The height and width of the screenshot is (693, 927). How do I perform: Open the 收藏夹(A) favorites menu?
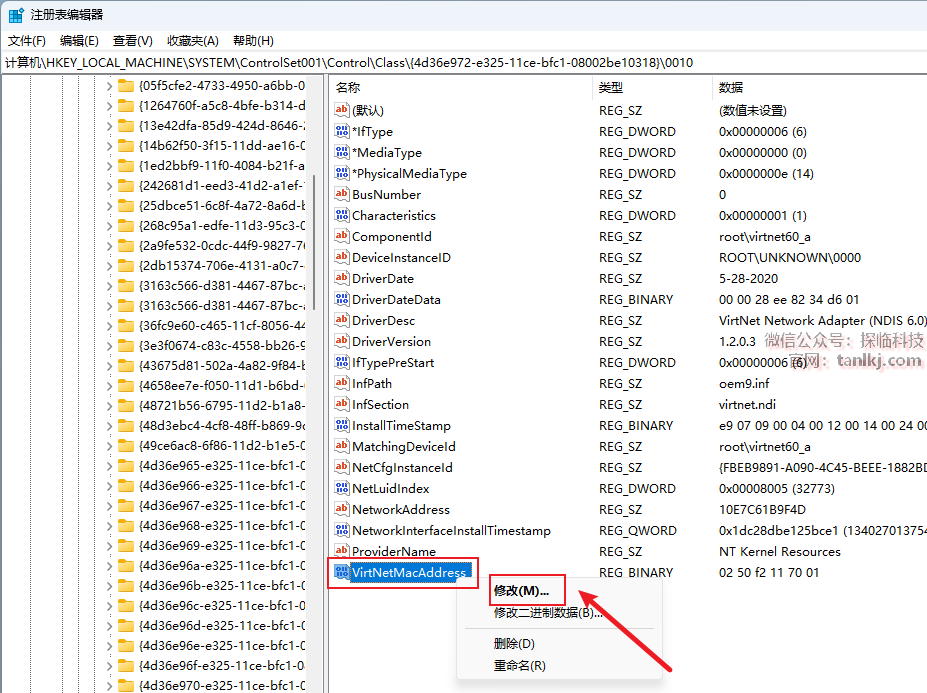tap(192, 41)
